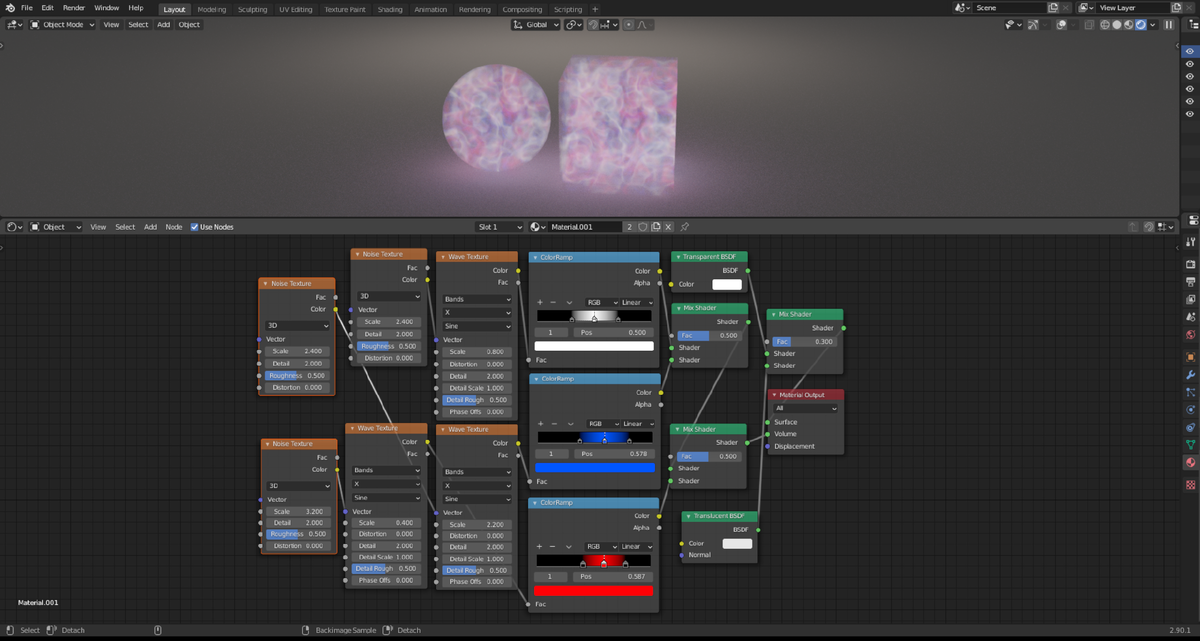Image resolution: width=1200 pixels, height=641 pixels.
Task: Click the Transparent BSDF white color swatch
Action: coord(728,284)
